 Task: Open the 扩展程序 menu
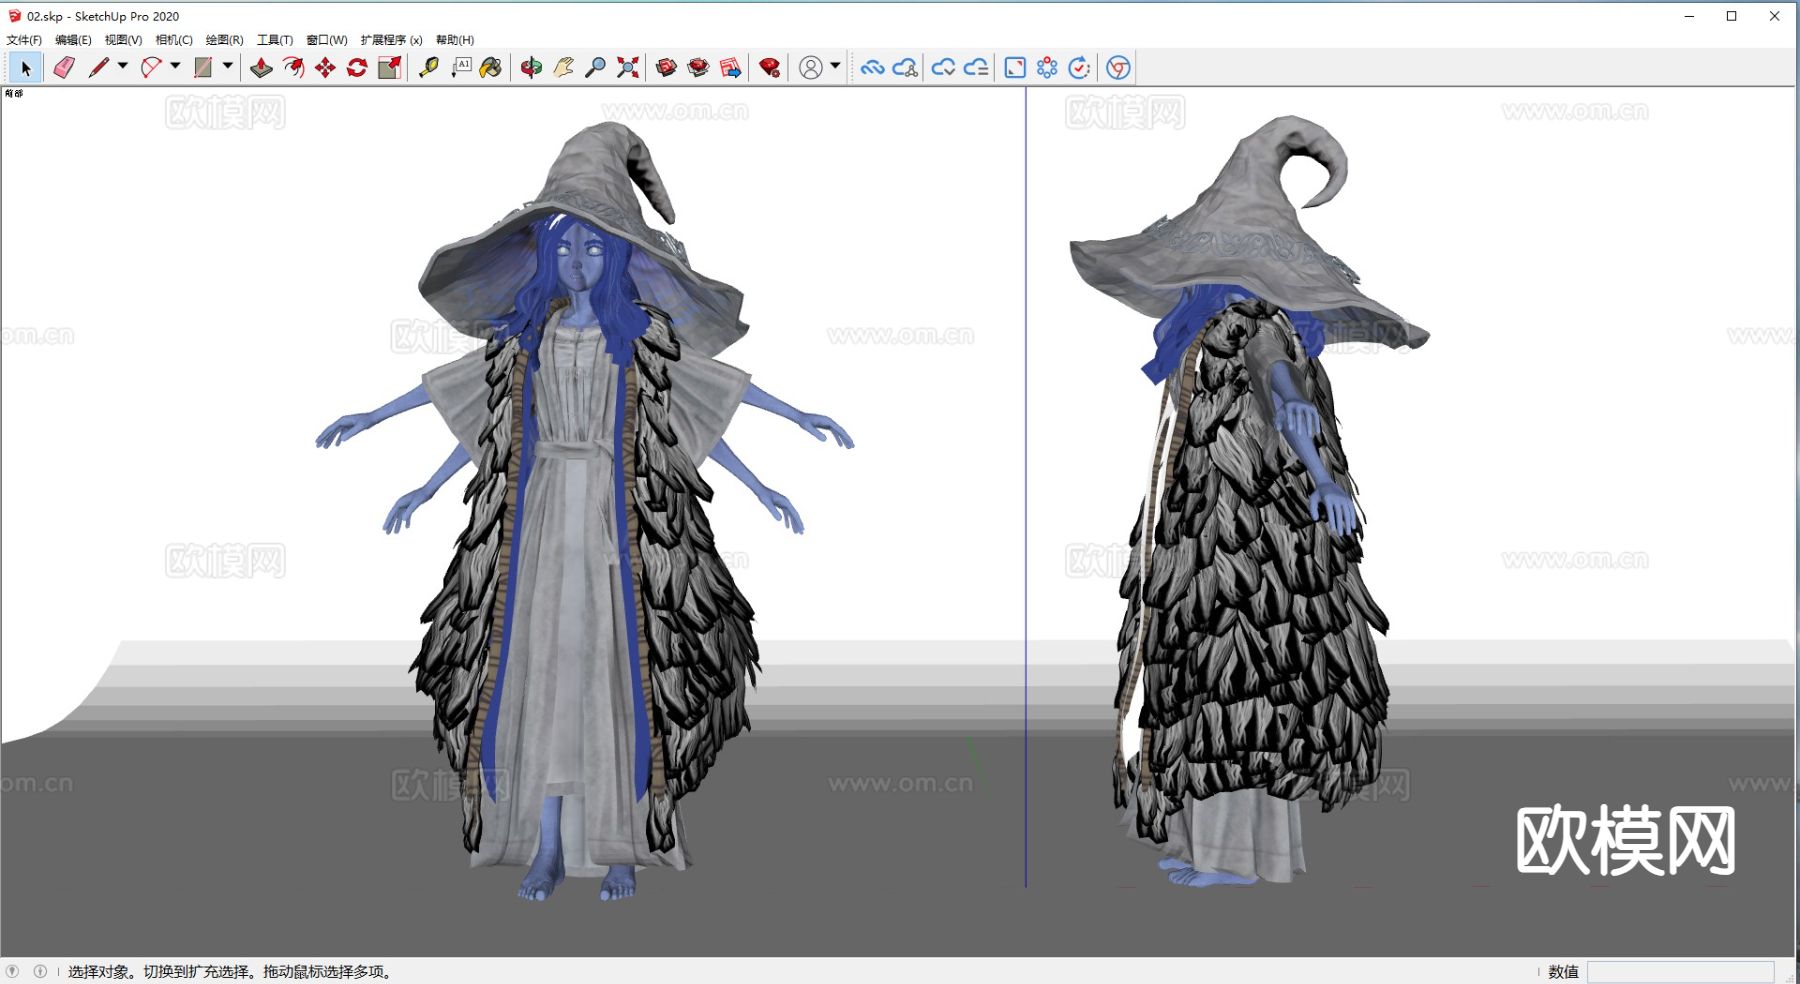391,40
